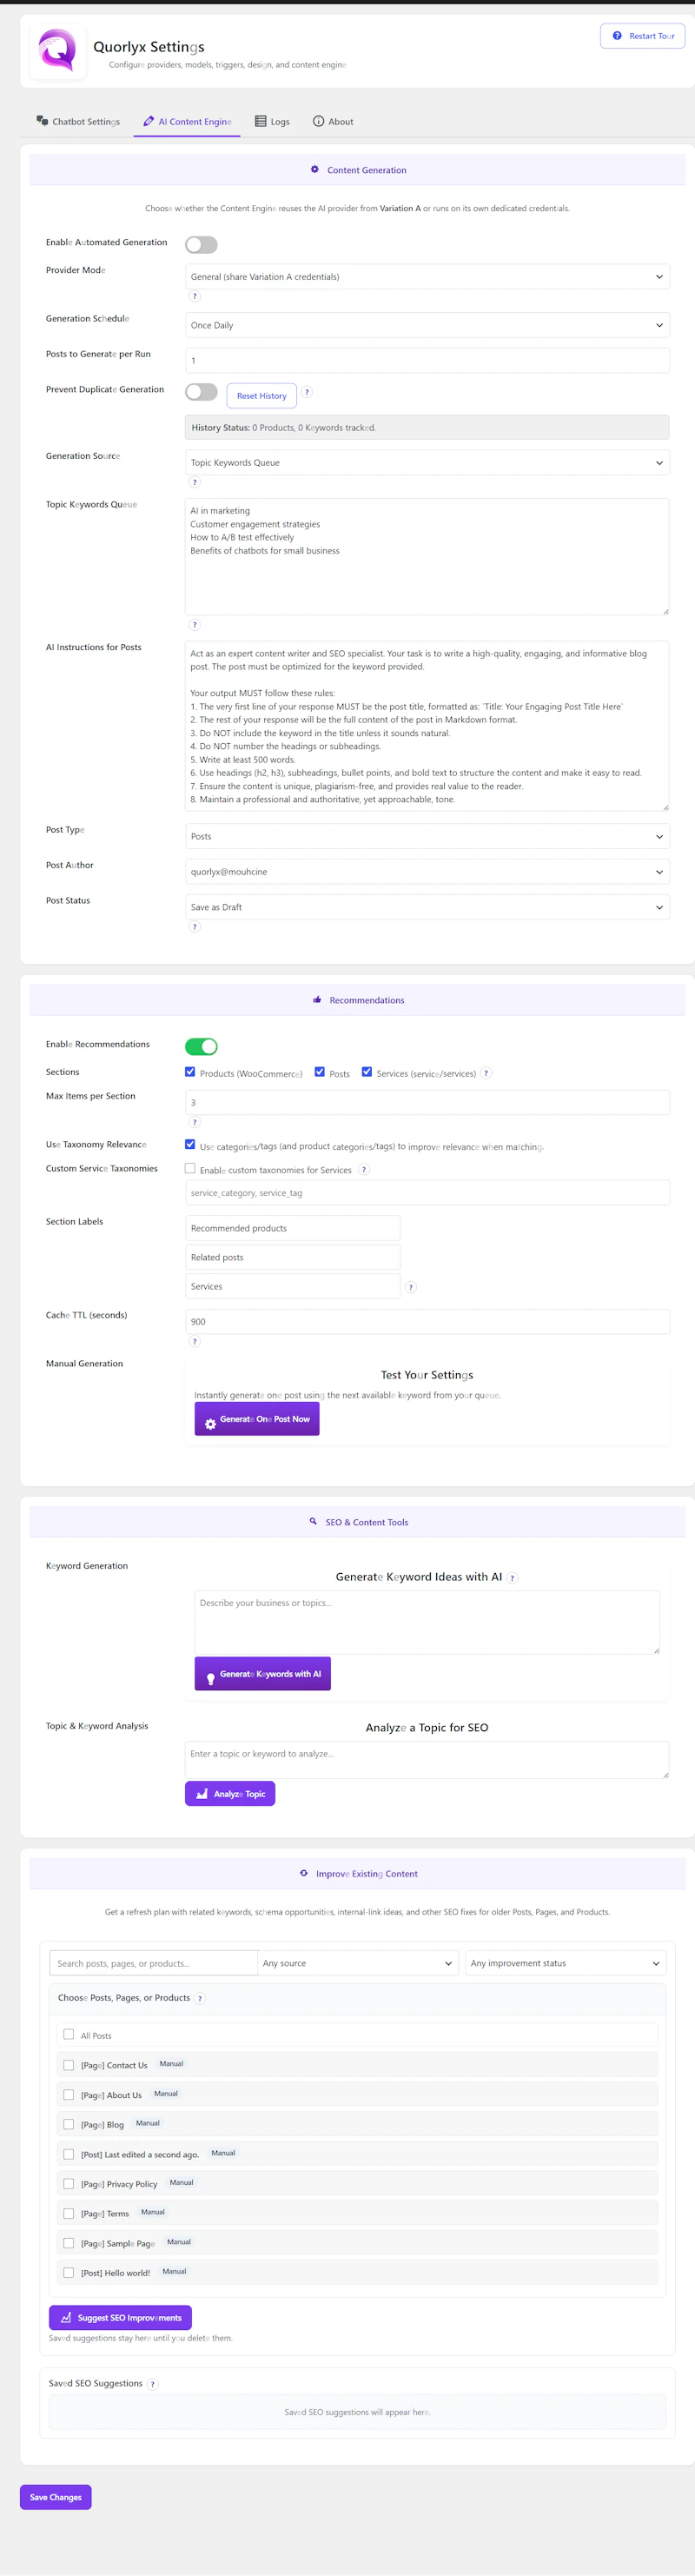Click help icon next to Generate Keyword Ideas heading
The height and width of the screenshot is (2576, 695).
pos(513,1578)
